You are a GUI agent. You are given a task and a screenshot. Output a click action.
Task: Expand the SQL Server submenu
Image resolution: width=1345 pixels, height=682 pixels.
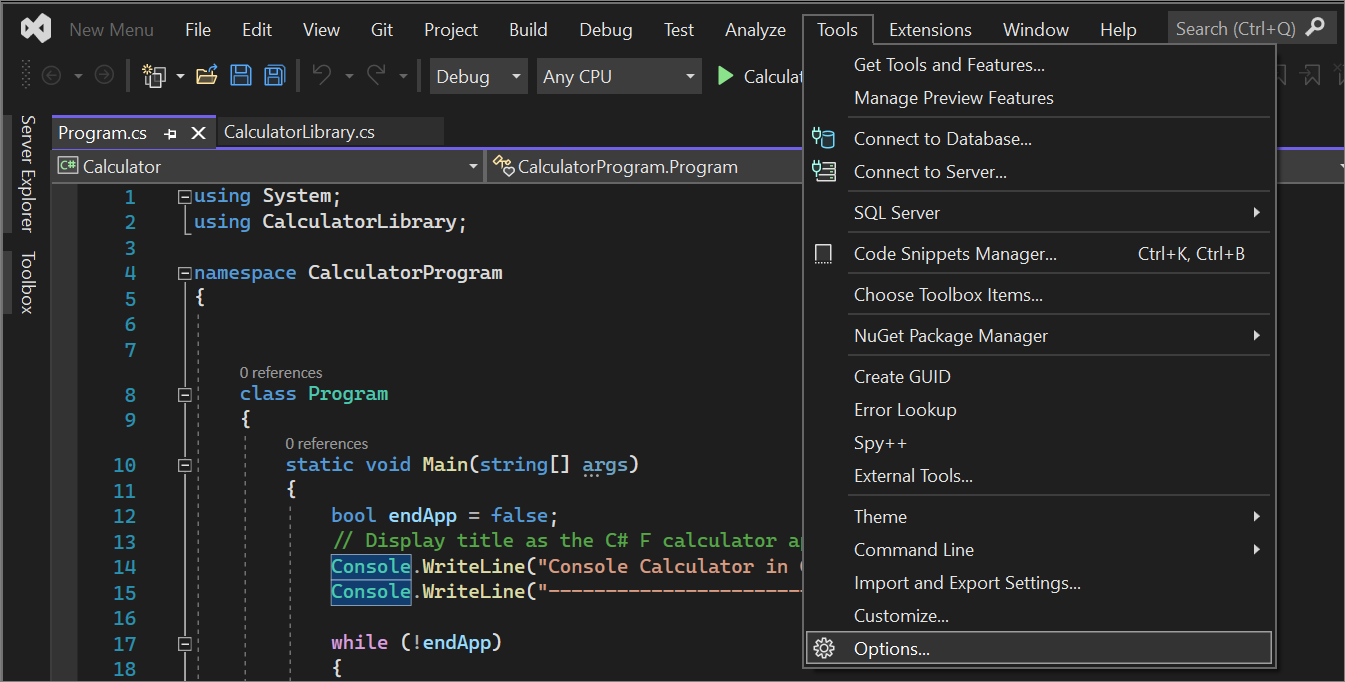click(x=1256, y=213)
